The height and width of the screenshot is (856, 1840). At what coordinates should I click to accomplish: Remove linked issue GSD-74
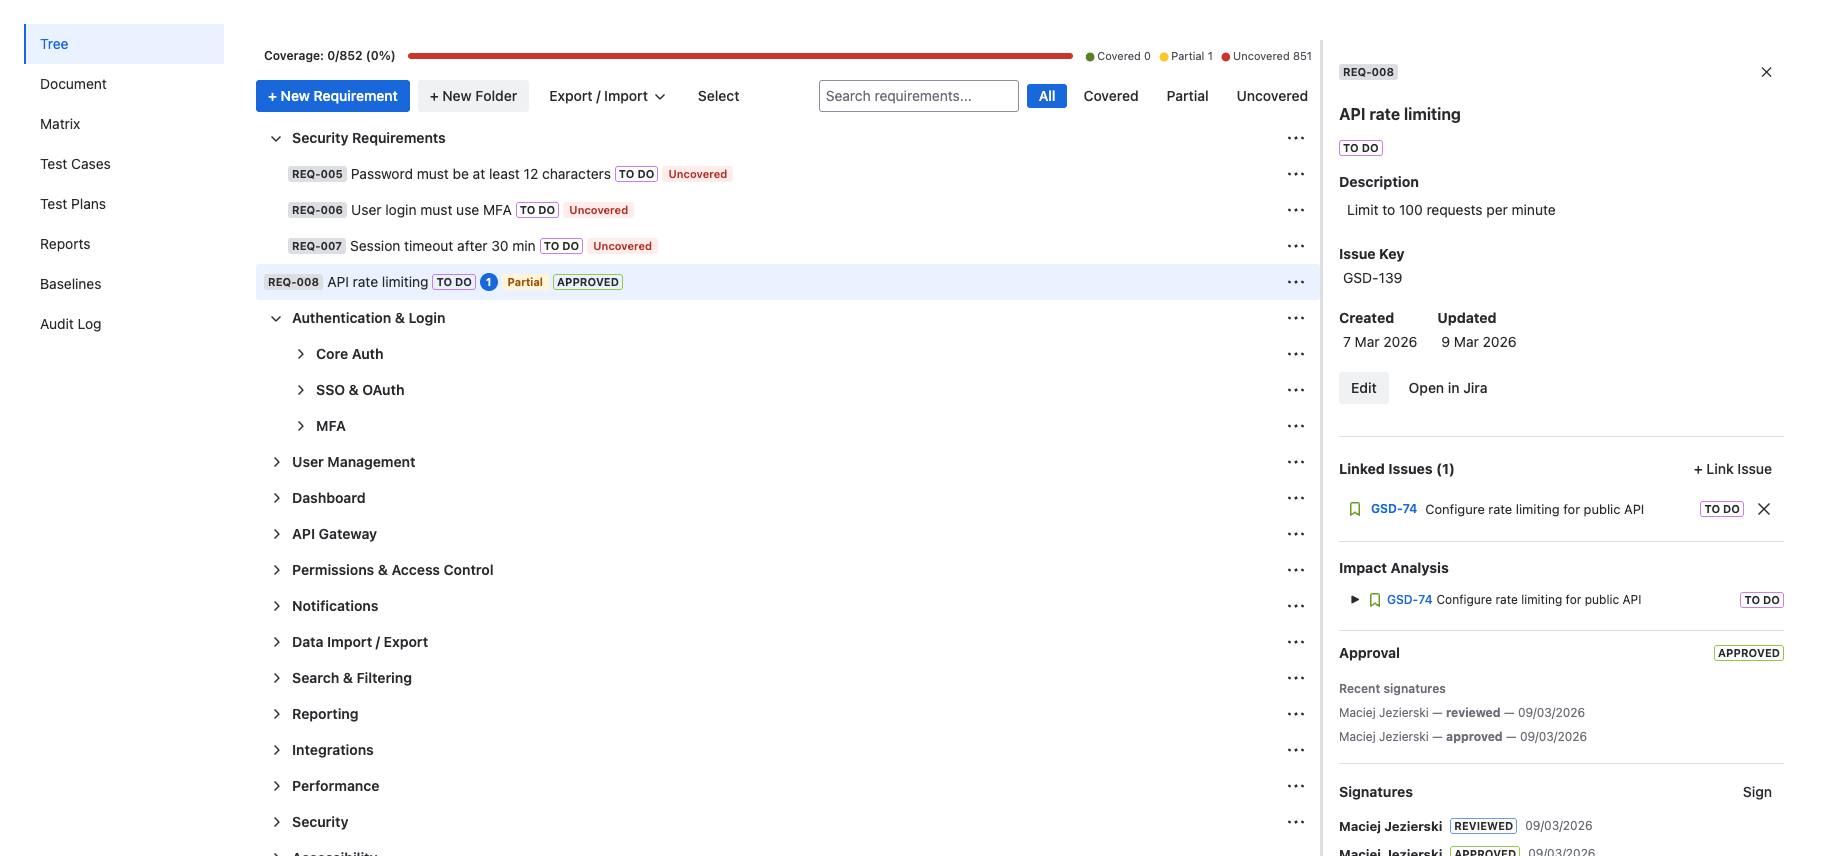(1764, 509)
